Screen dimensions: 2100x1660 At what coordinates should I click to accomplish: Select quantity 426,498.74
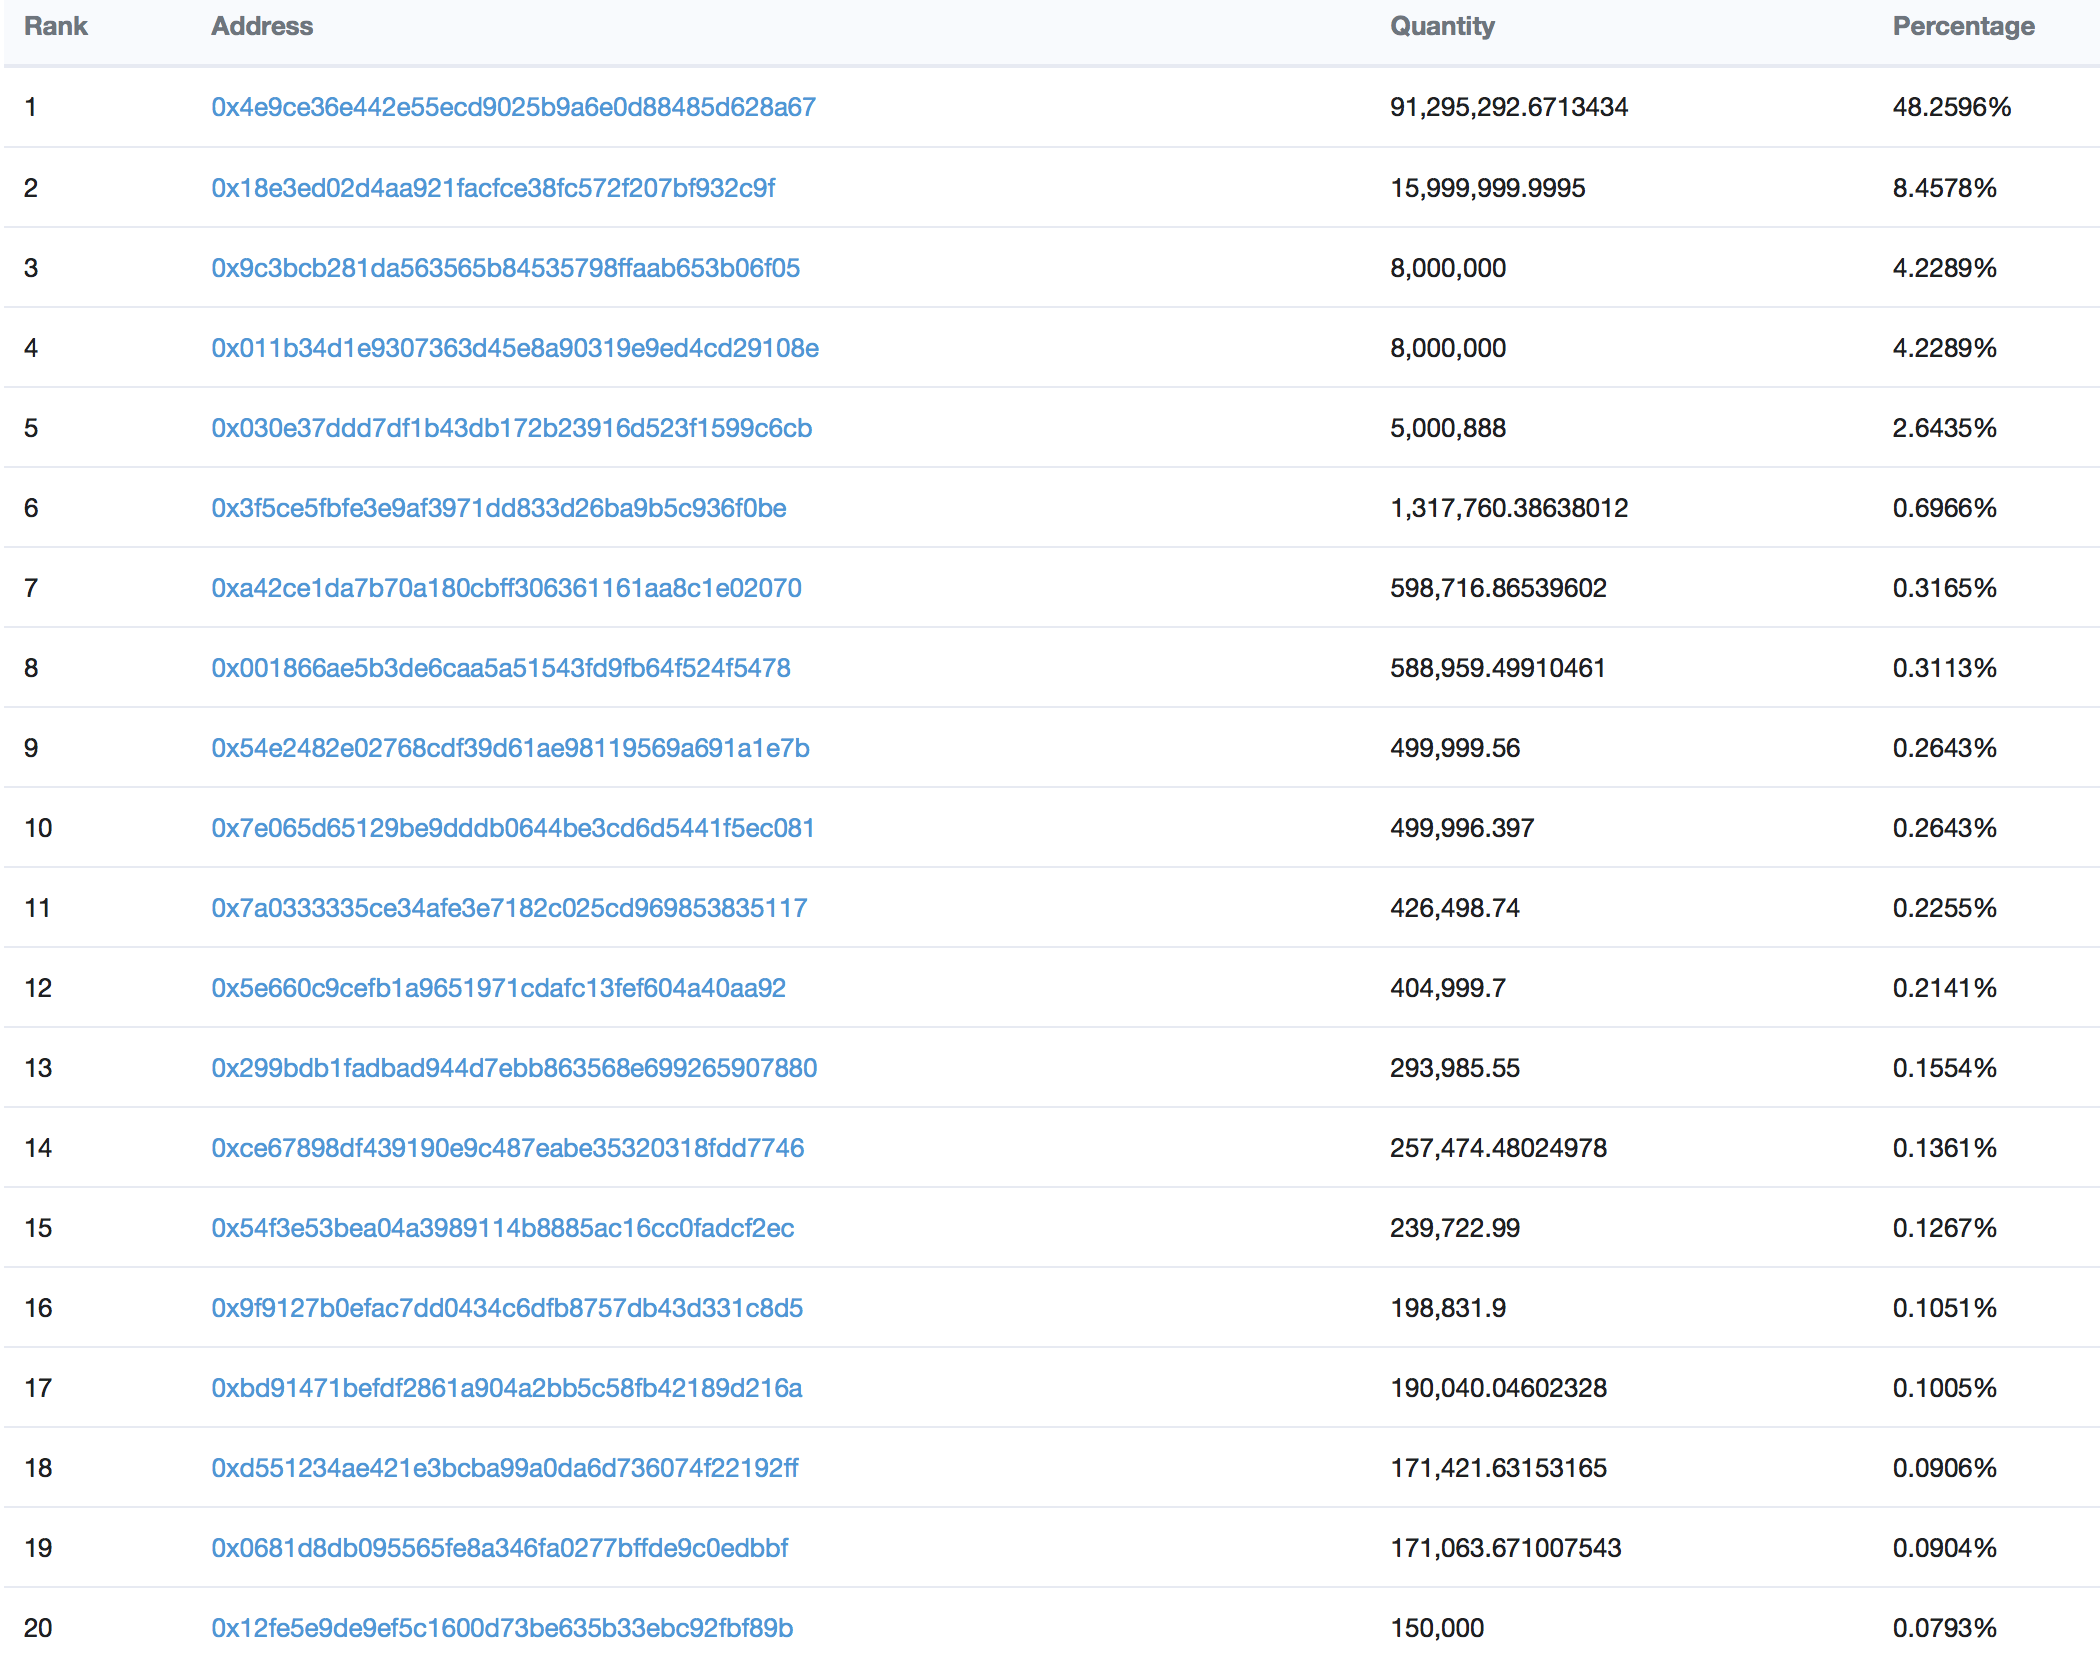pyautogui.click(x=1455, y=908)
